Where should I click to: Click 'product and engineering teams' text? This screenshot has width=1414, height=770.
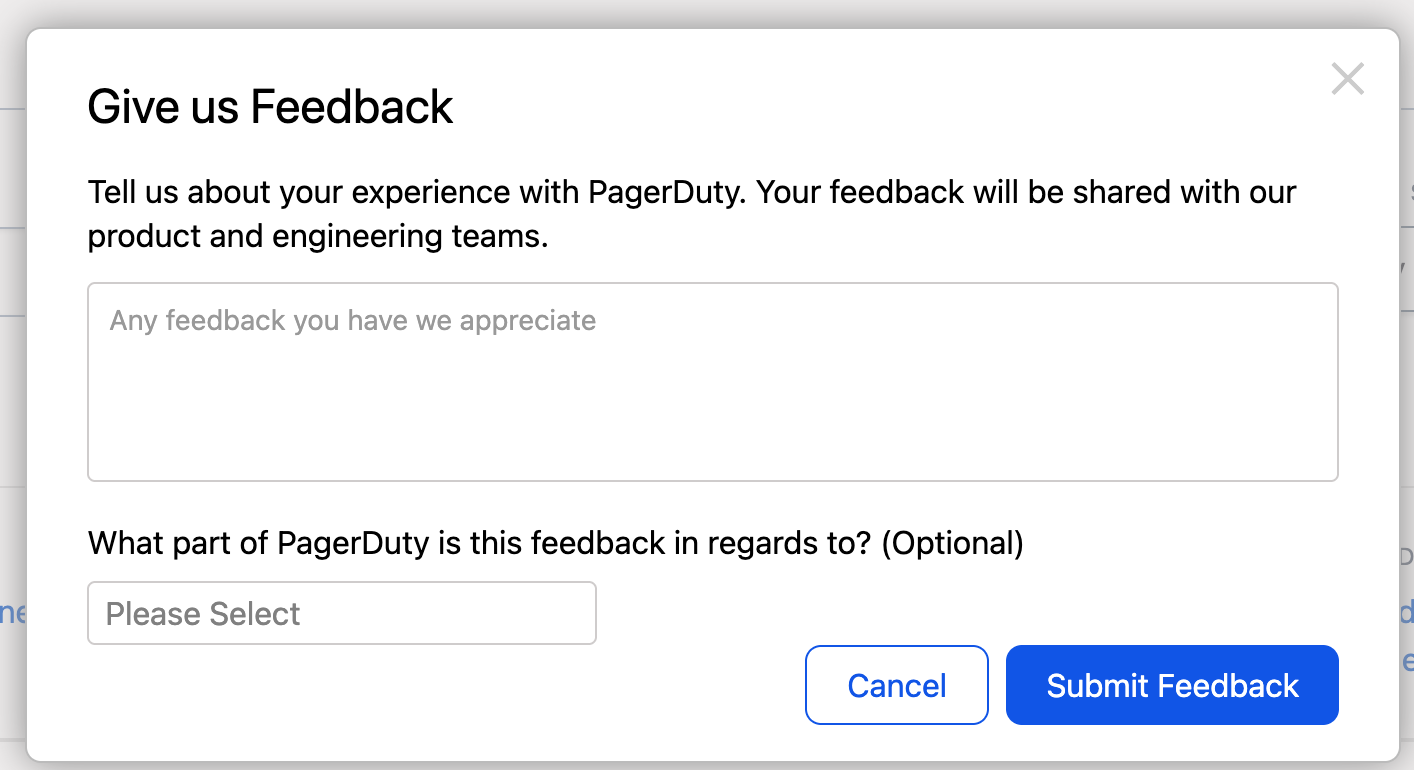(x=318, y=238)
